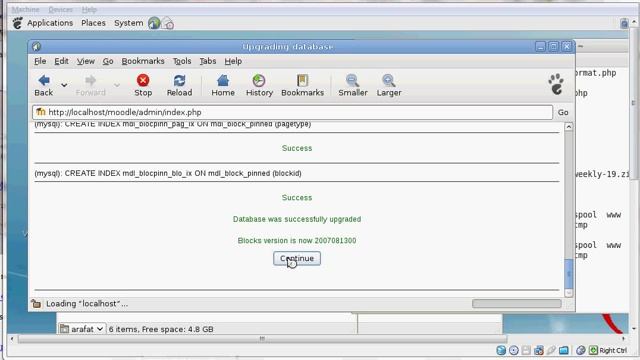This screenshot has height=360, width=640.
Task: Click 'Blocks version is now 2007081300' text
Action: (297, 240)
